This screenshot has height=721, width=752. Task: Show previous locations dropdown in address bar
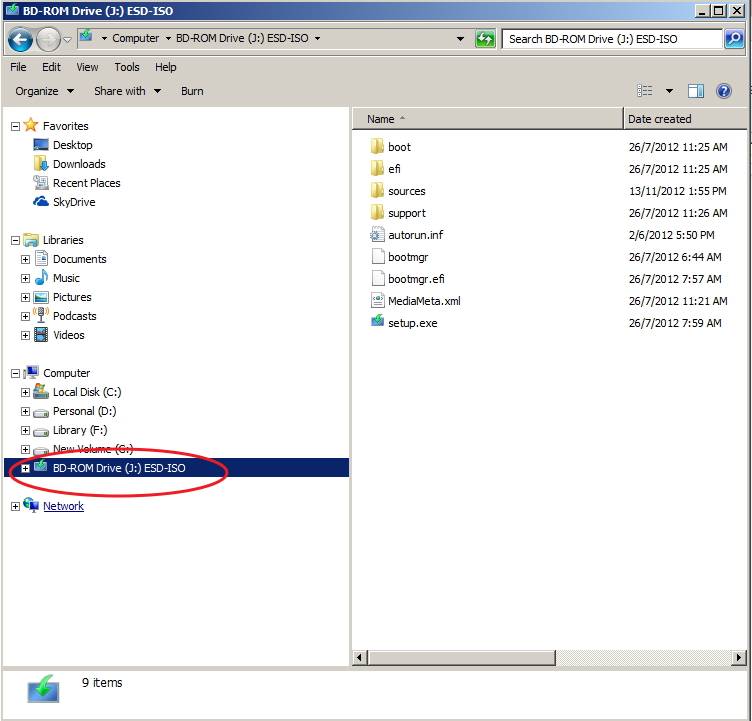(460, 39)
